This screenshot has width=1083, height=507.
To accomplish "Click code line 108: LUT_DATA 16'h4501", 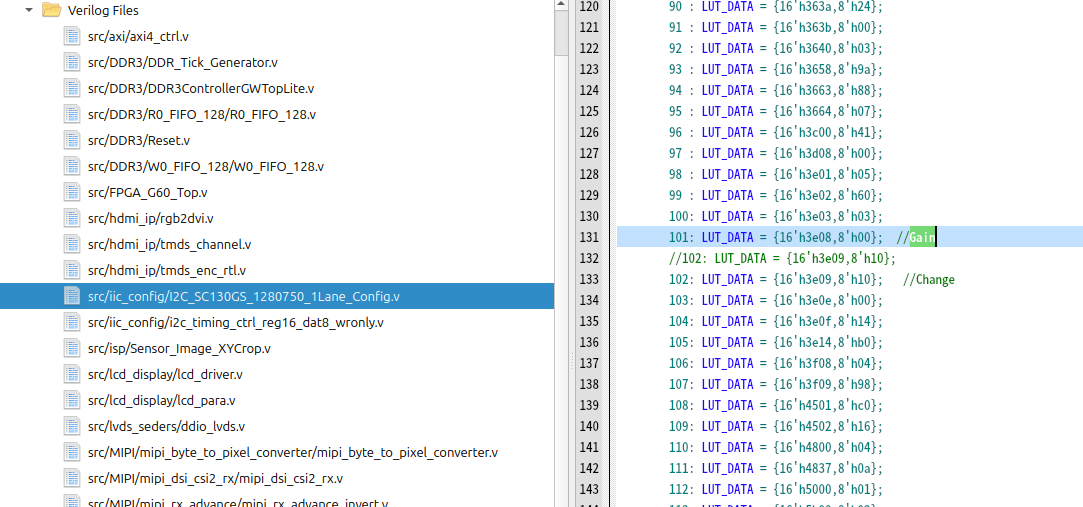I will point(776,405).
